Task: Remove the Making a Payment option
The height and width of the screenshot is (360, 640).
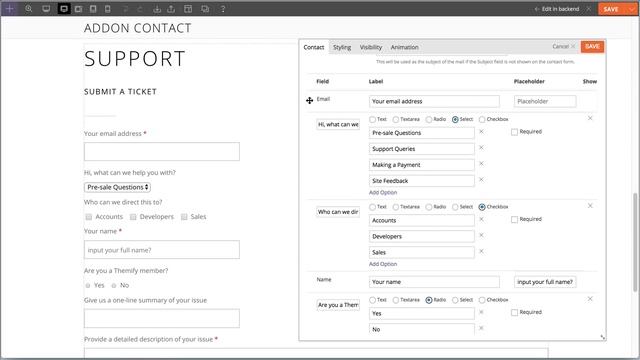Action: pos(481,163)
